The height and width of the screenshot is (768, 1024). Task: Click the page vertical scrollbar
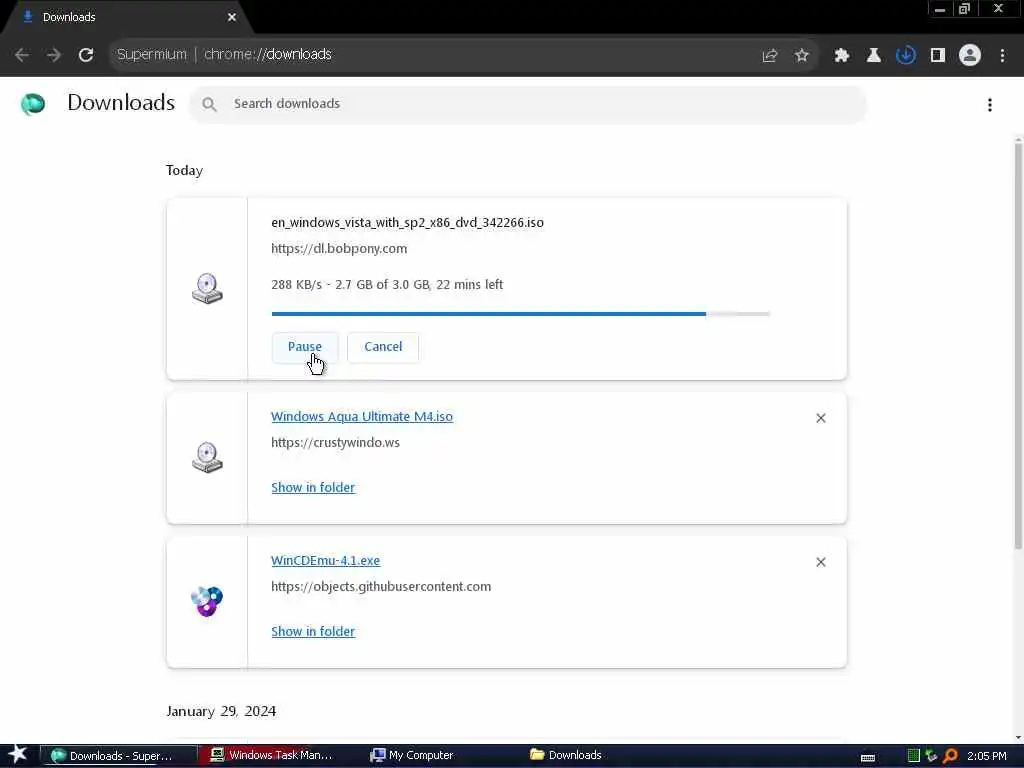coord(1018,346)
